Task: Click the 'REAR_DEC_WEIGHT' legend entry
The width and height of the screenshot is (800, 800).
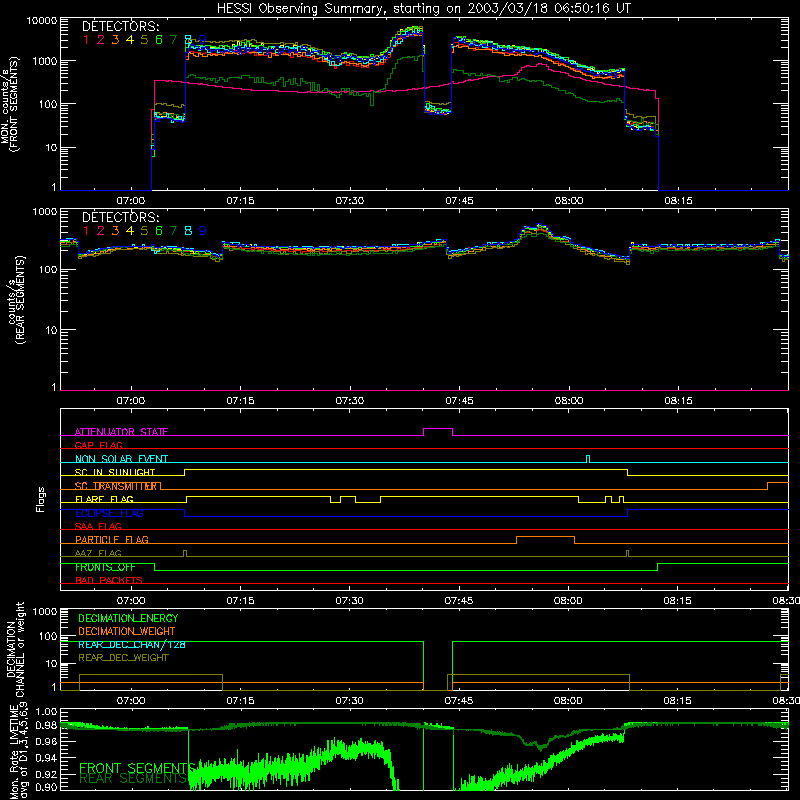Action: (x=123, y=658)
